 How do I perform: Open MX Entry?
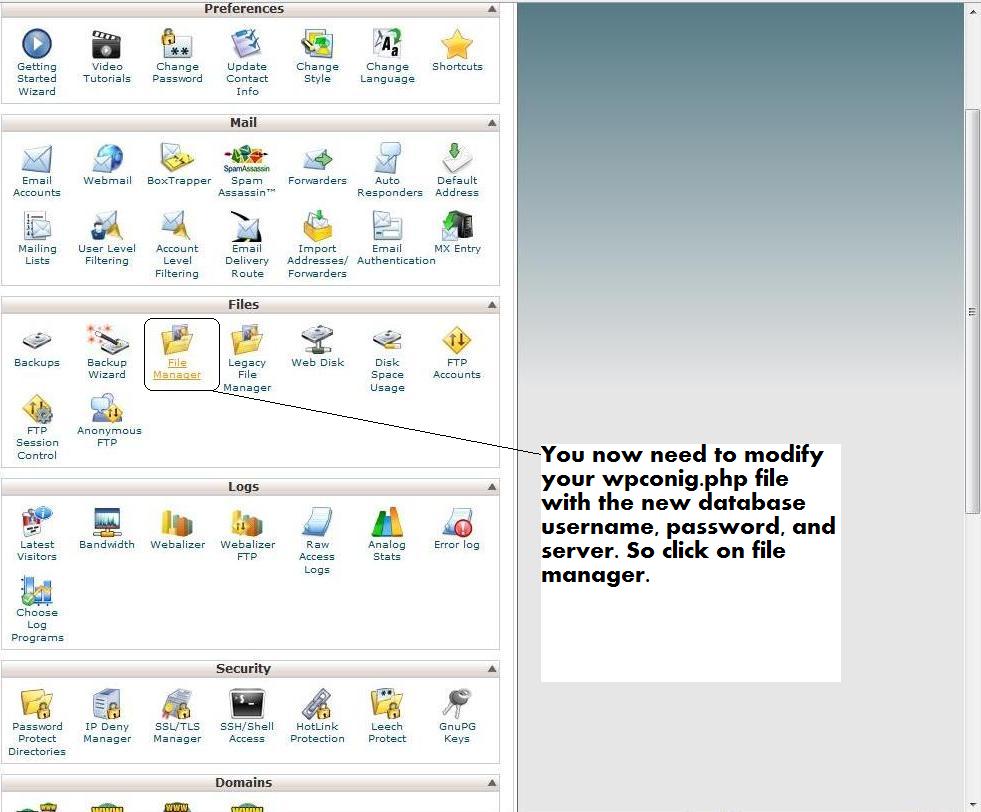[x=457, y=233]
